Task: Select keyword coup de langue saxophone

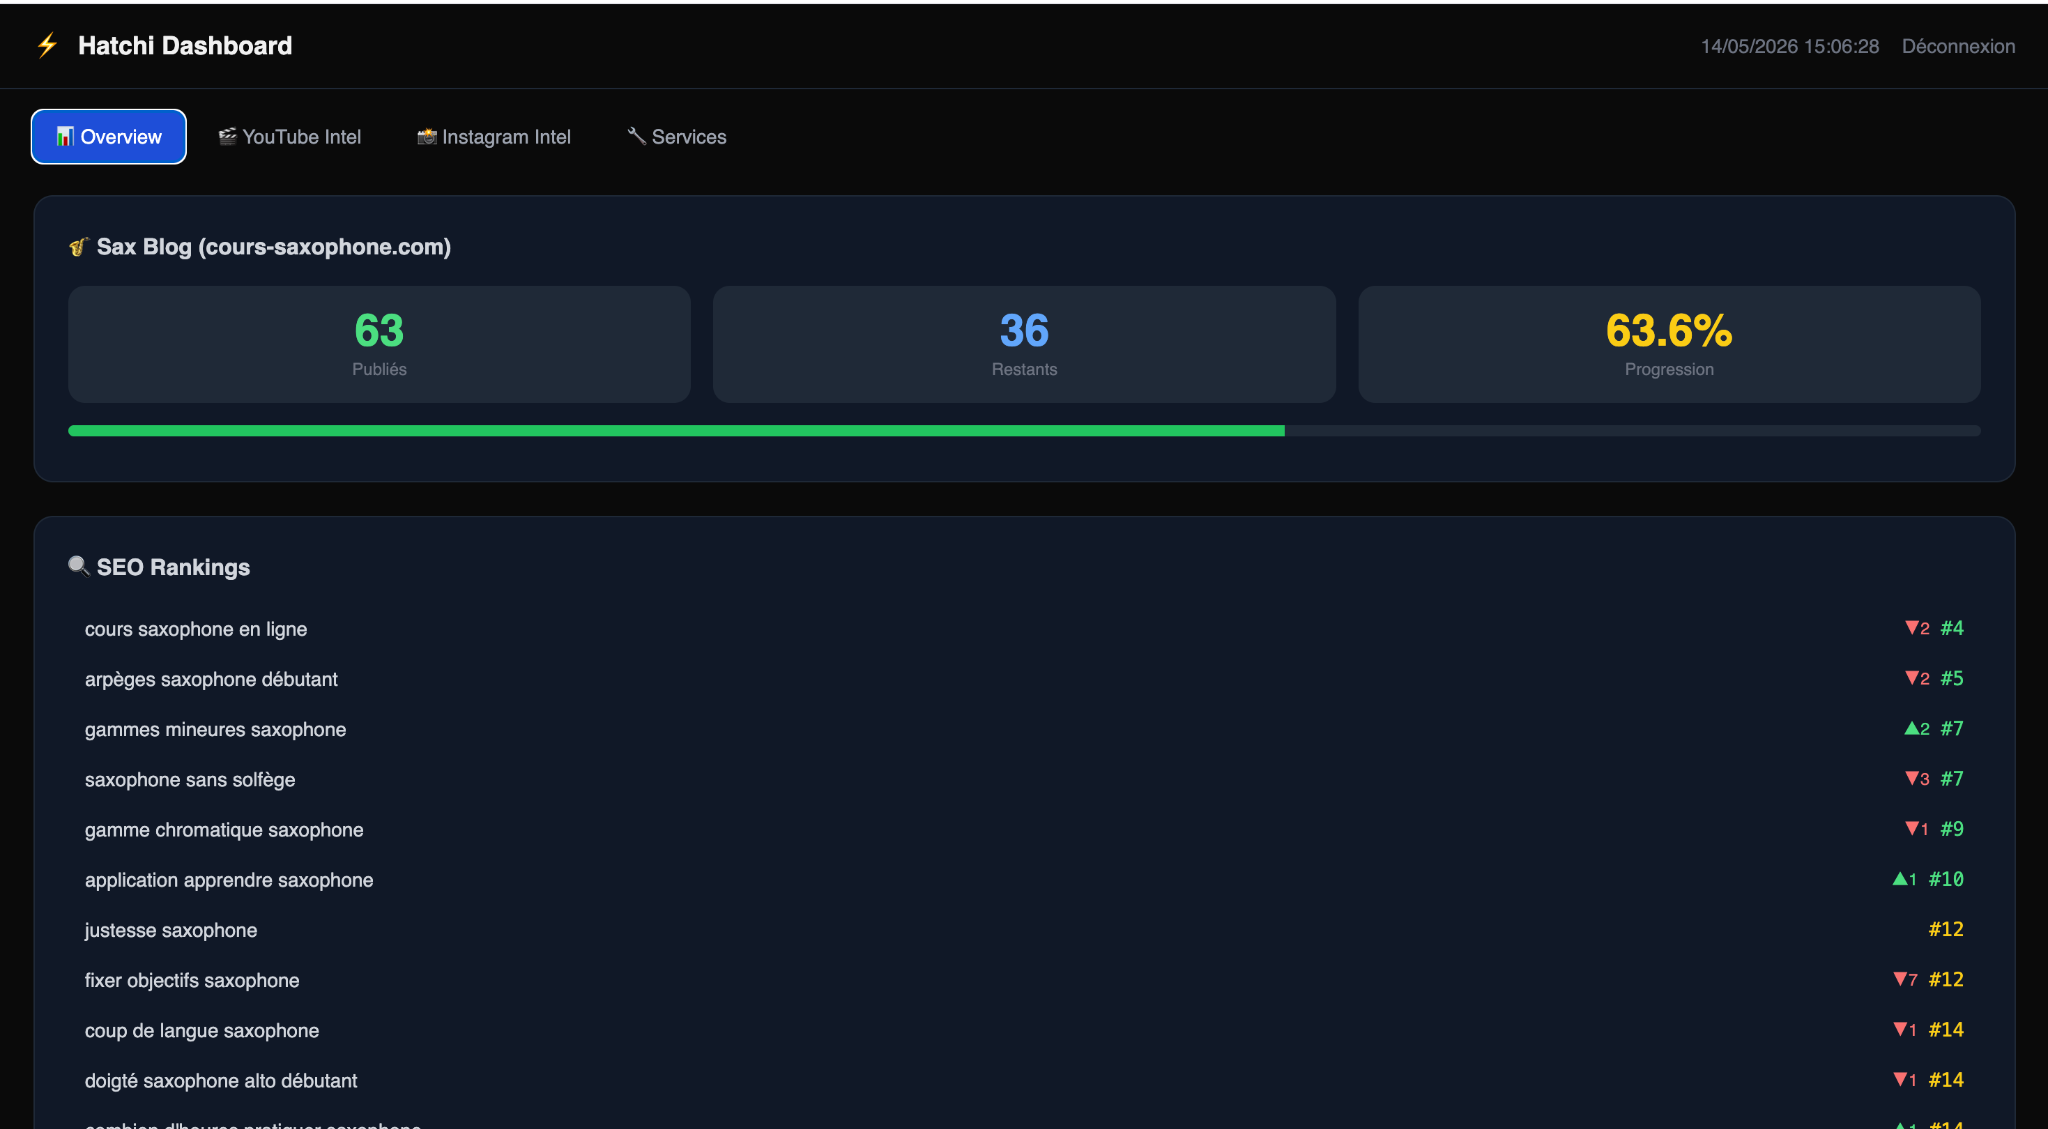Action: point(202,1030)
